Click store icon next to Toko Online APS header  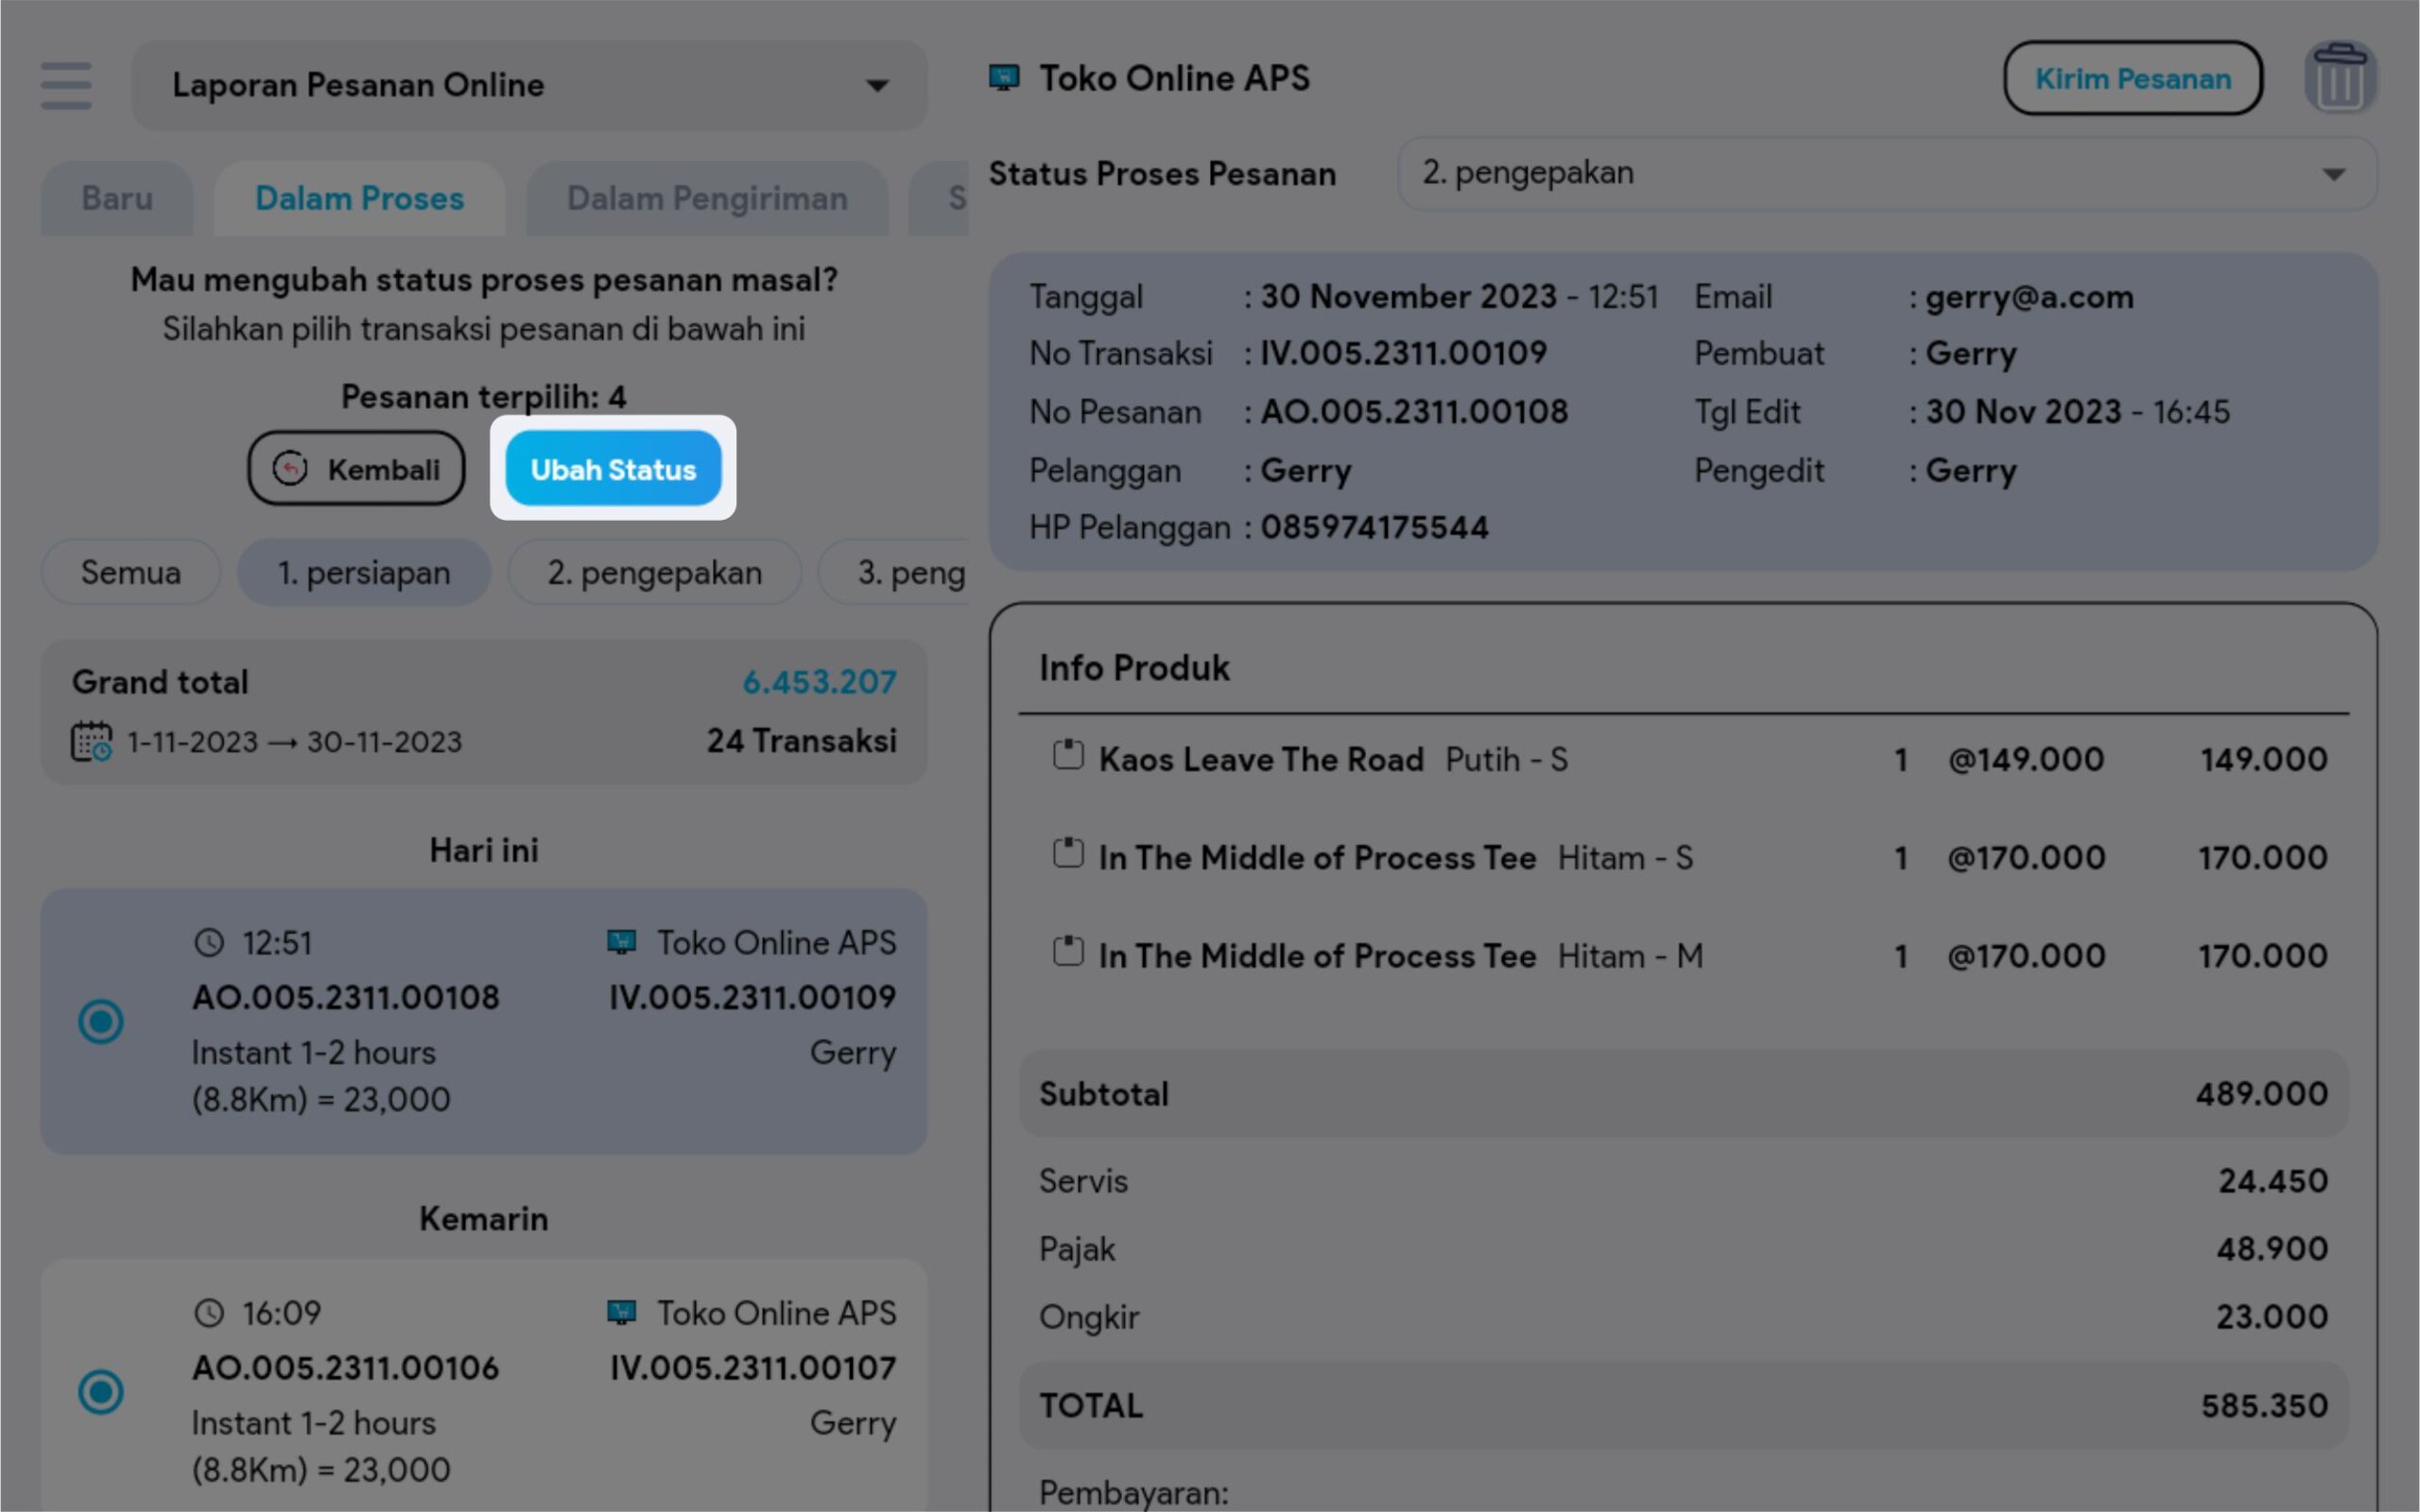pos(1004,78)
